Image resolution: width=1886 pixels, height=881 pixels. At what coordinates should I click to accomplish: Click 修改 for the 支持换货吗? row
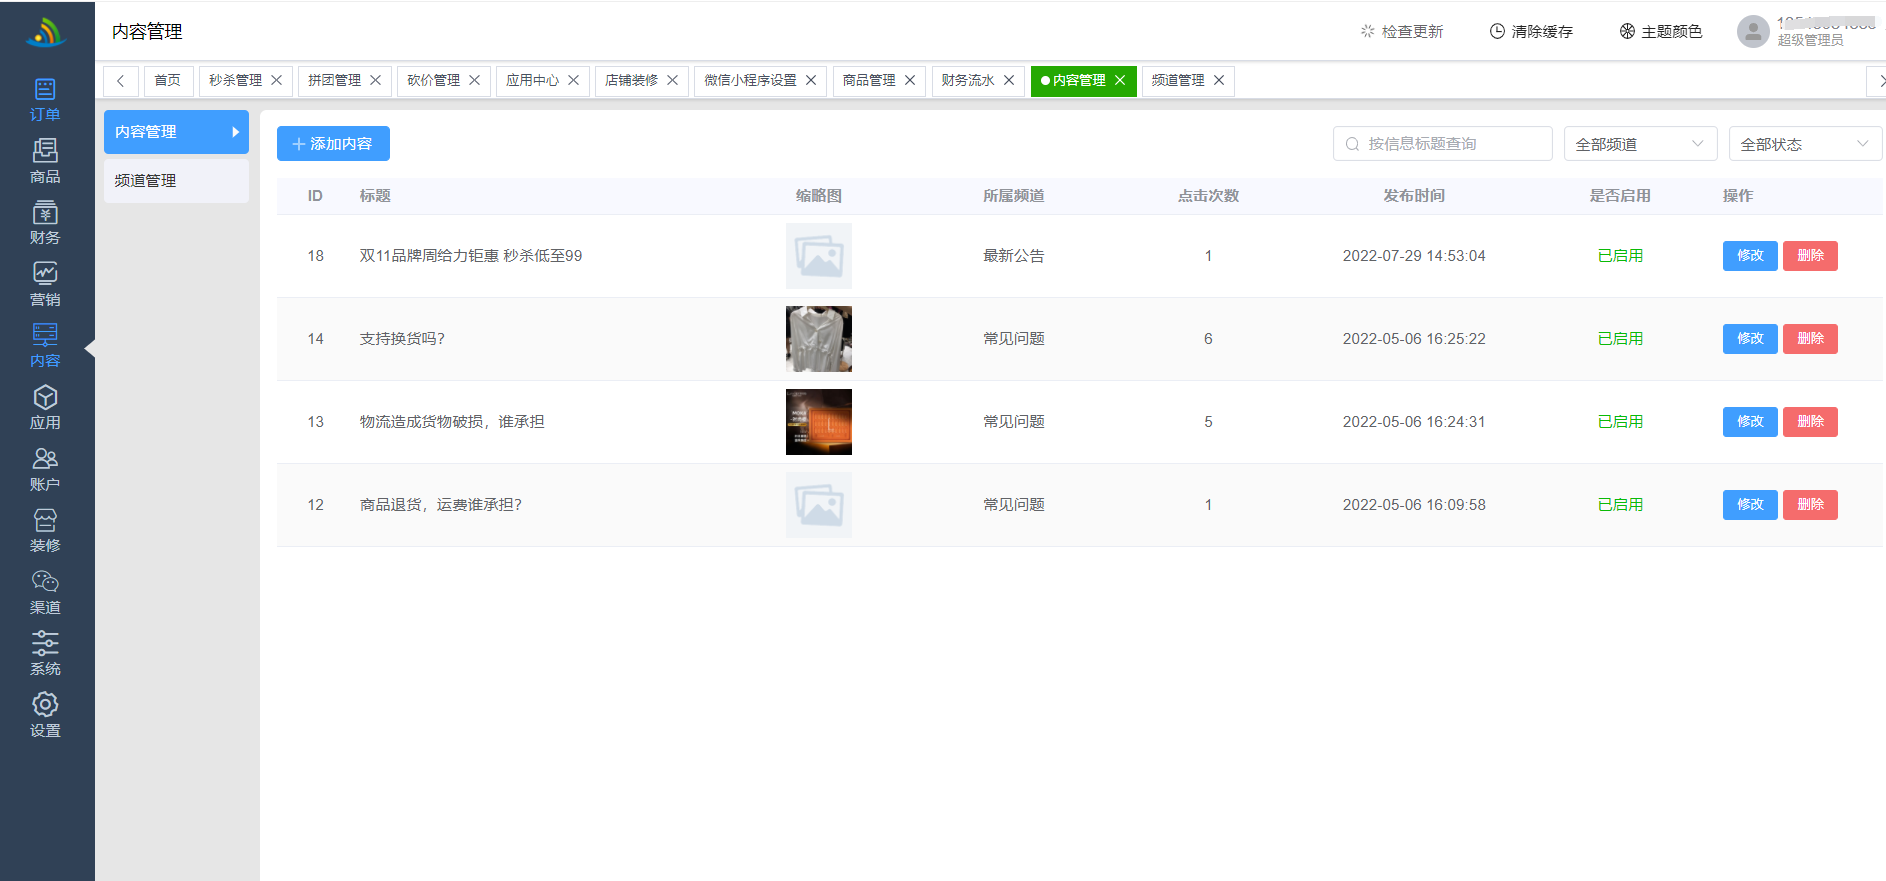[x=1749, y=339]
